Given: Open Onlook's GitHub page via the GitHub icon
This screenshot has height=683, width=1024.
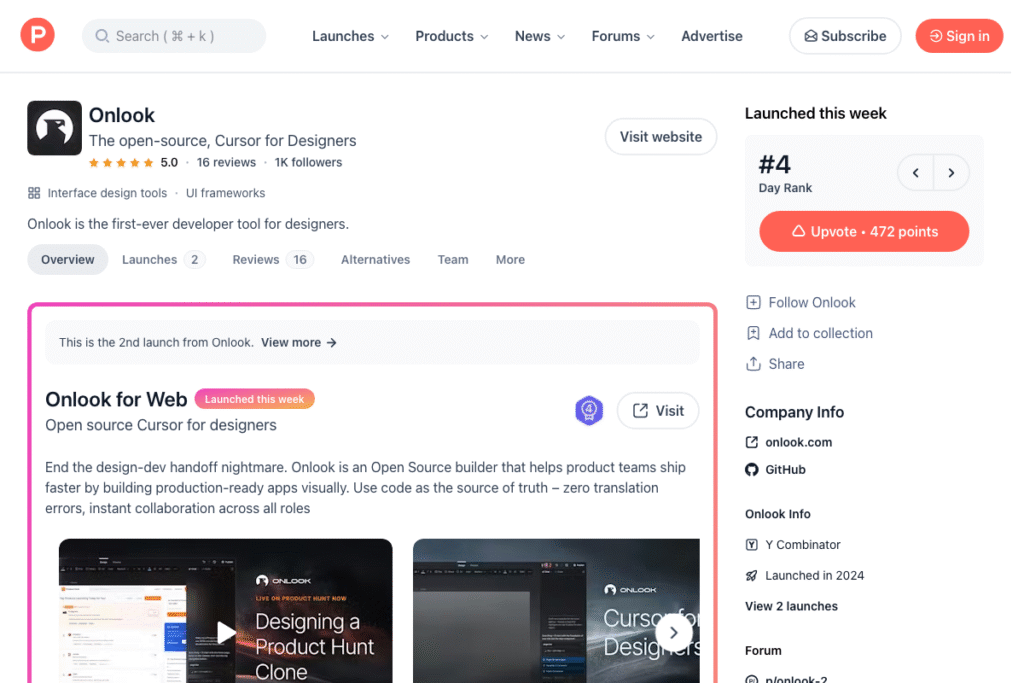Looking at the screenshot, I should tap(751, 469).
